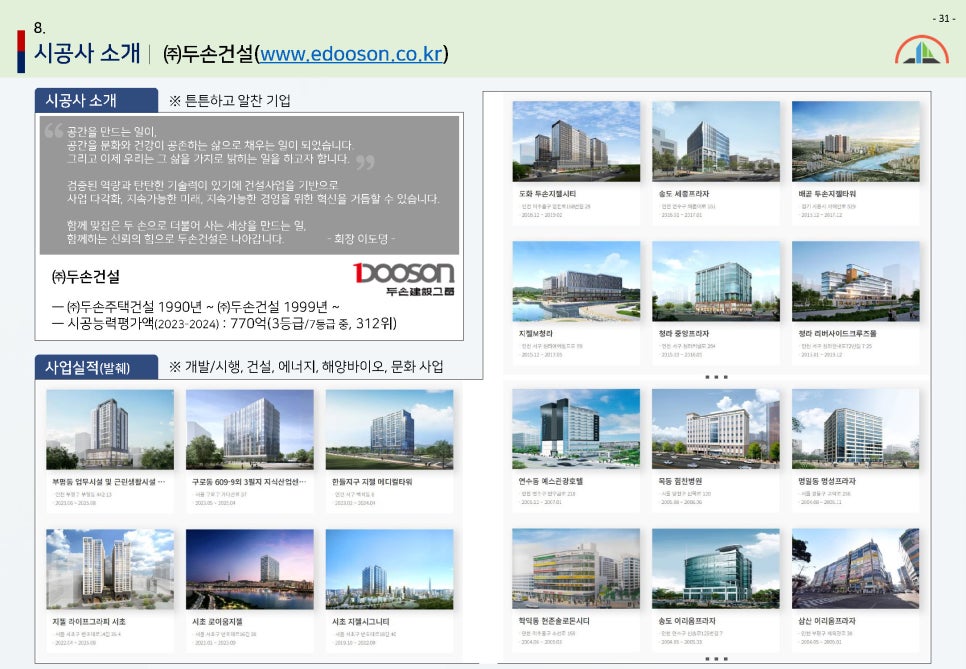The image size is (966, 669).
Task: Select the caption text 학익동 현존솔로몬시티
Action: 554,621
